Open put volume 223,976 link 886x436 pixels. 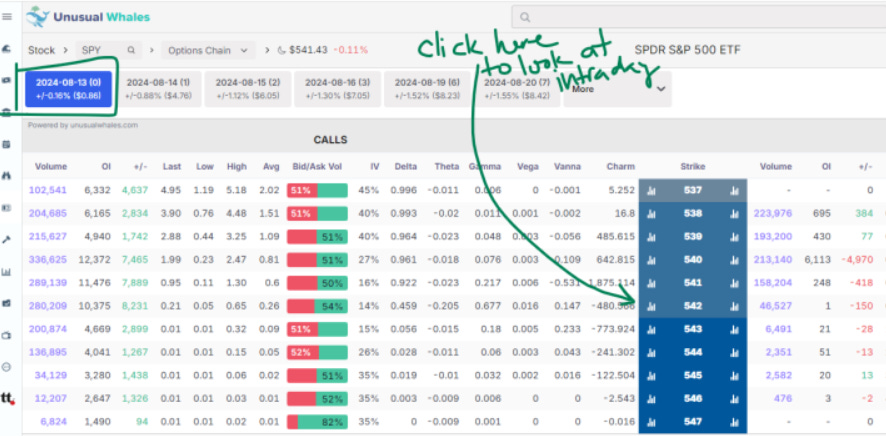(x=772, y=213)
